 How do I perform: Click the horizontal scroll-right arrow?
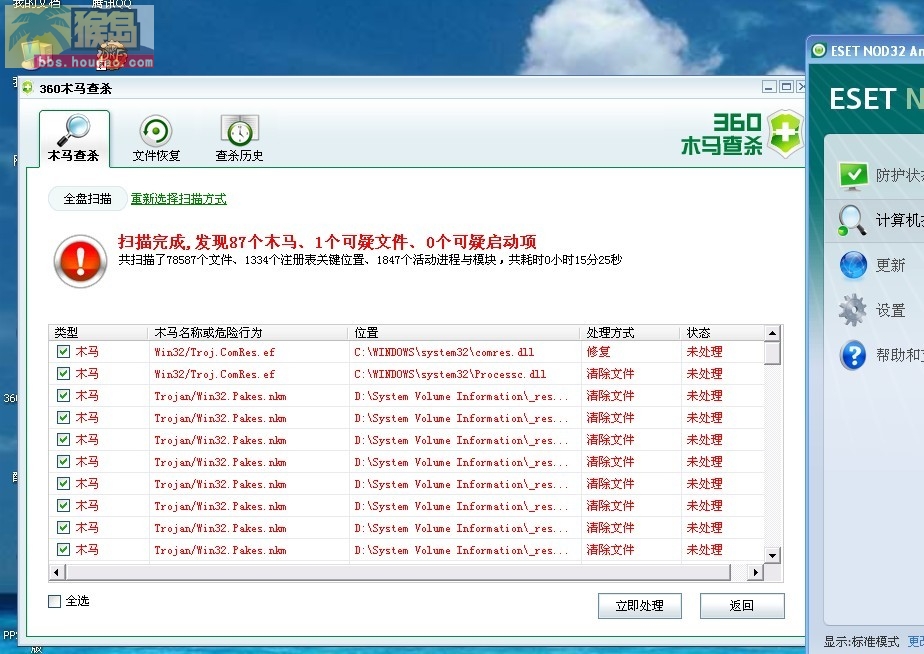755,572
